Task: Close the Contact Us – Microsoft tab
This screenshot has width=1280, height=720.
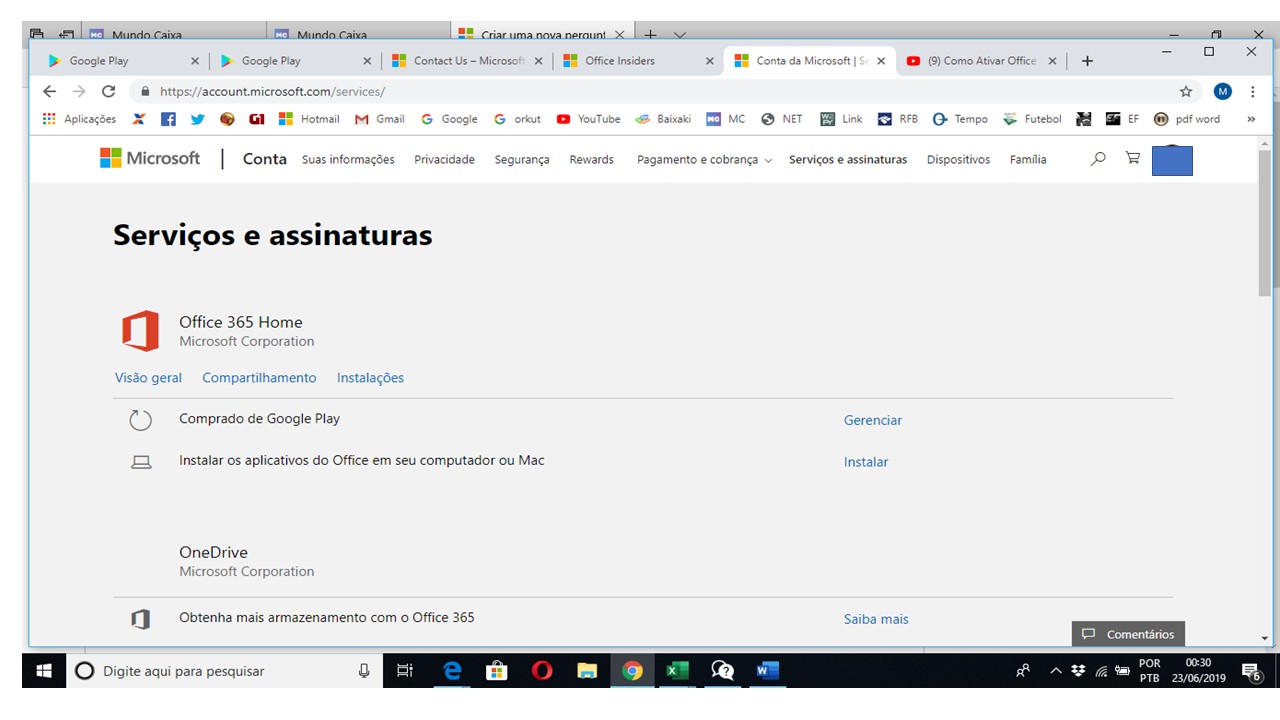Action: pos(539,61)
